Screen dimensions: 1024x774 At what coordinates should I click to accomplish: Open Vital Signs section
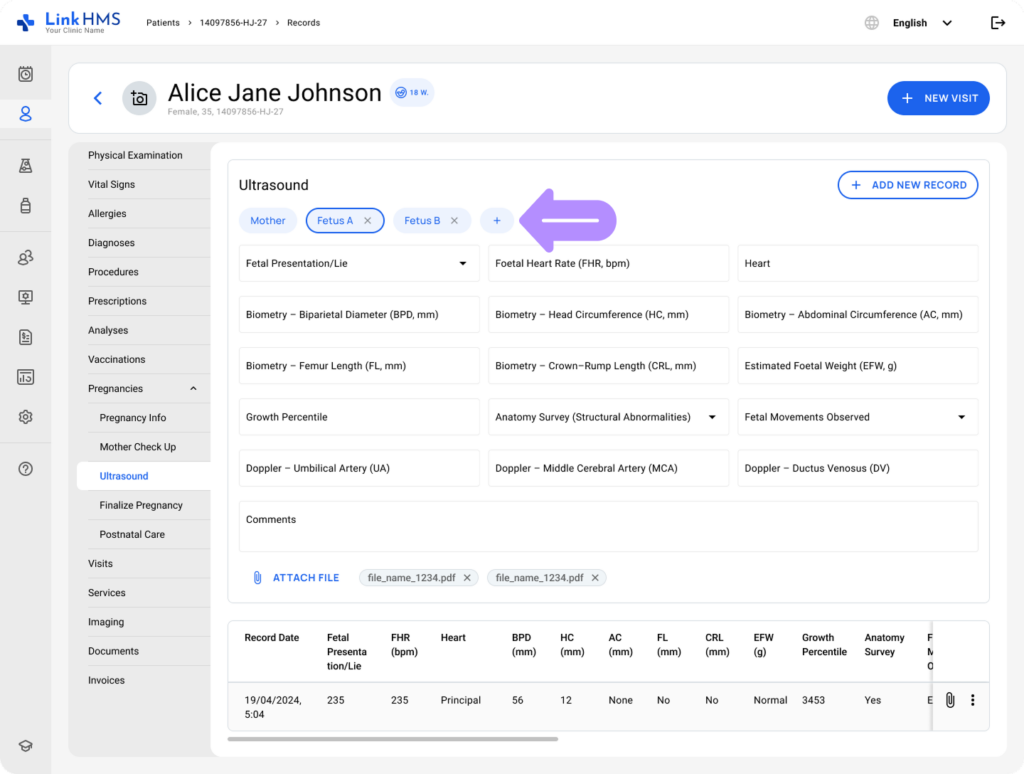(x=112, y=184)
